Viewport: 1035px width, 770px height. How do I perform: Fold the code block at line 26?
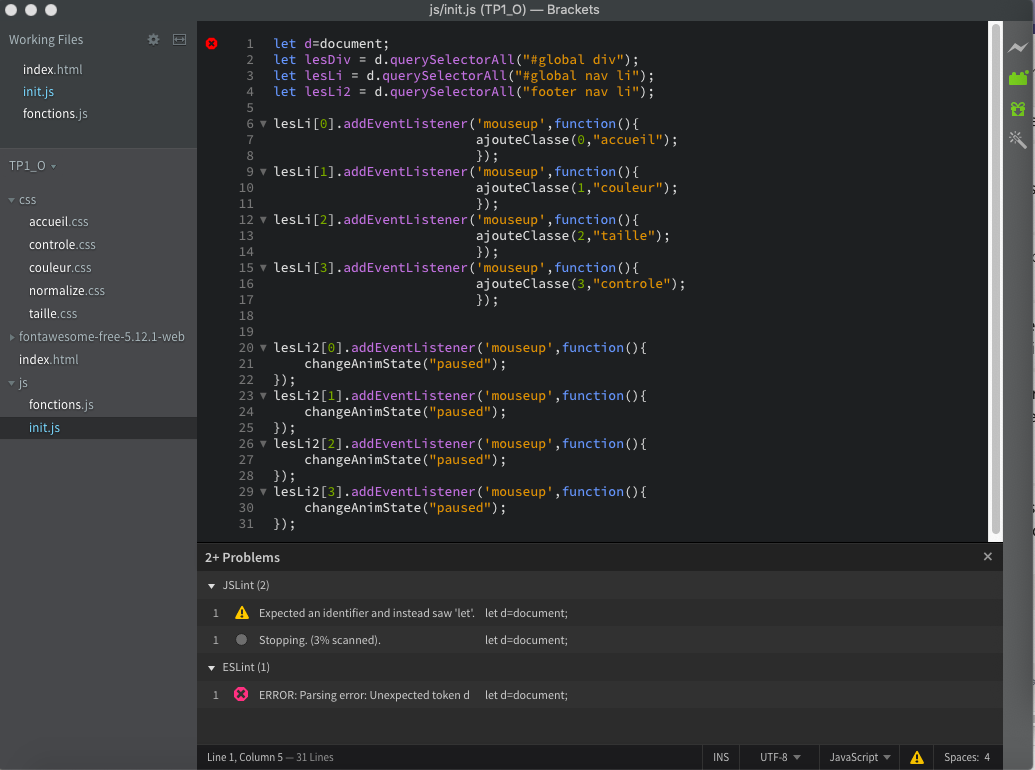pos(263,445)
